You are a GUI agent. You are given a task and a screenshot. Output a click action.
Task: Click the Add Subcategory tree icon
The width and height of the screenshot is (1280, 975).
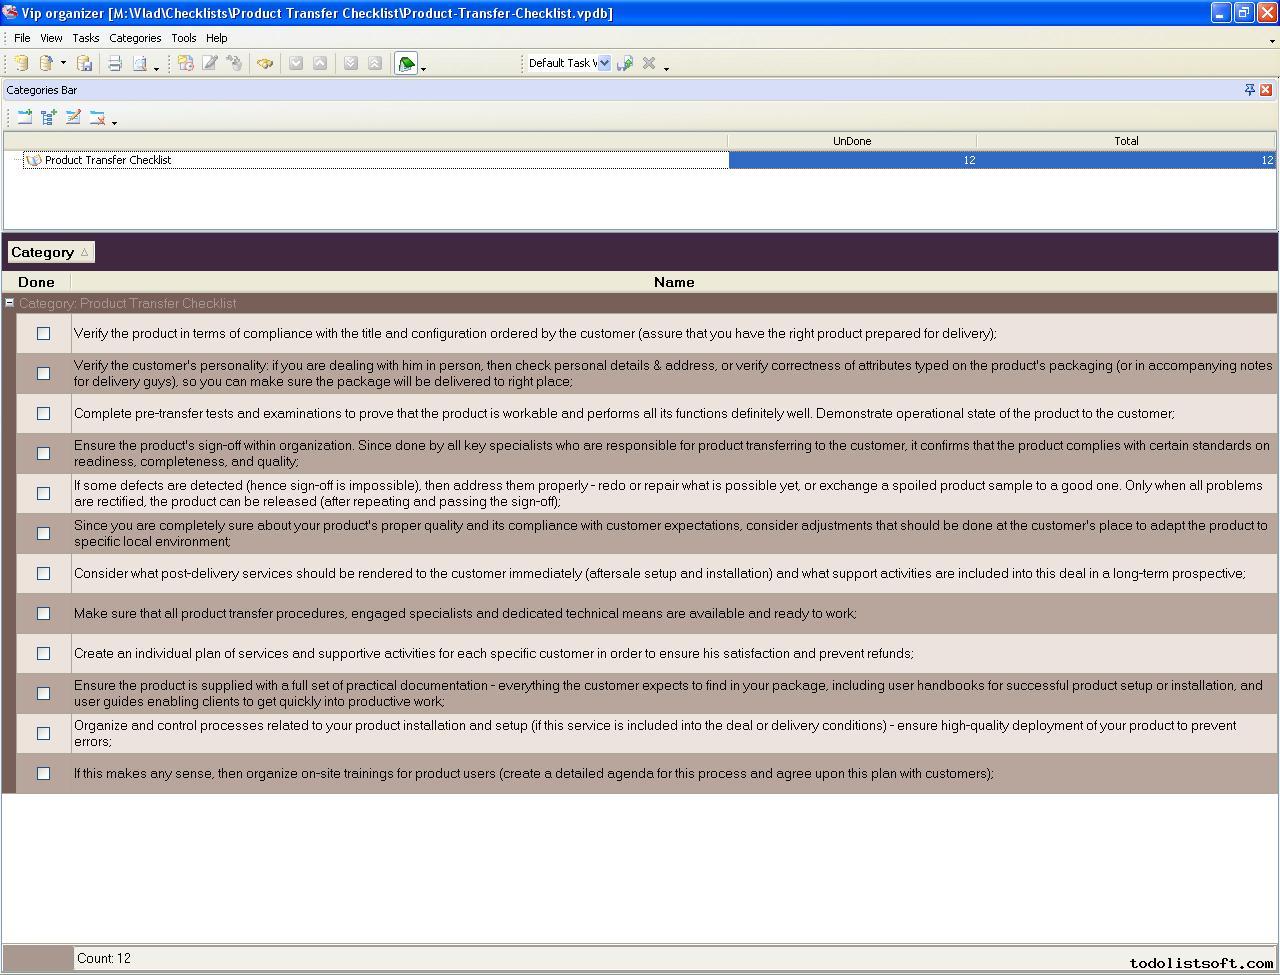[49, 118]
